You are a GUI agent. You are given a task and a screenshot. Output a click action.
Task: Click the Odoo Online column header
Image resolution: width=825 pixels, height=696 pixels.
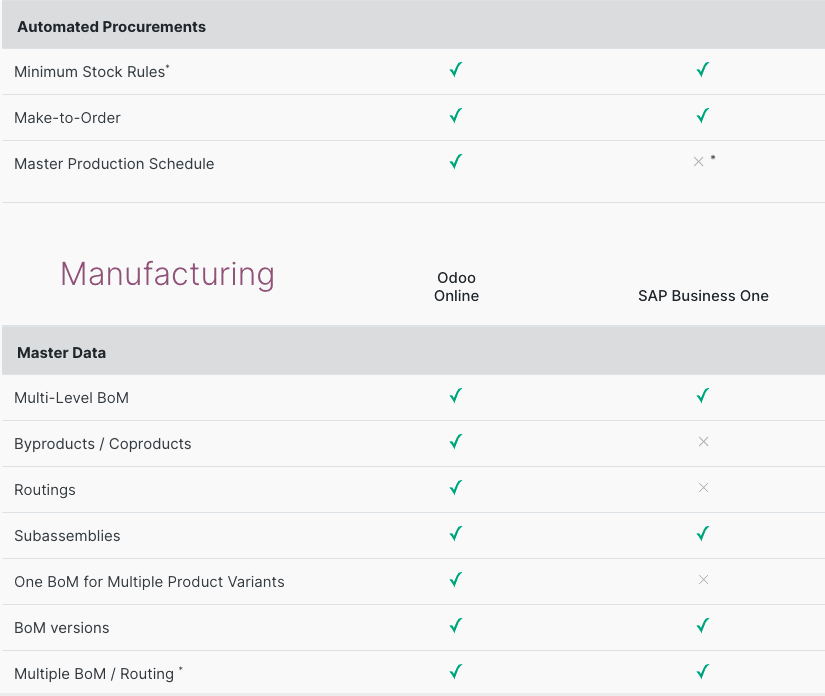[x=456, y=287]
